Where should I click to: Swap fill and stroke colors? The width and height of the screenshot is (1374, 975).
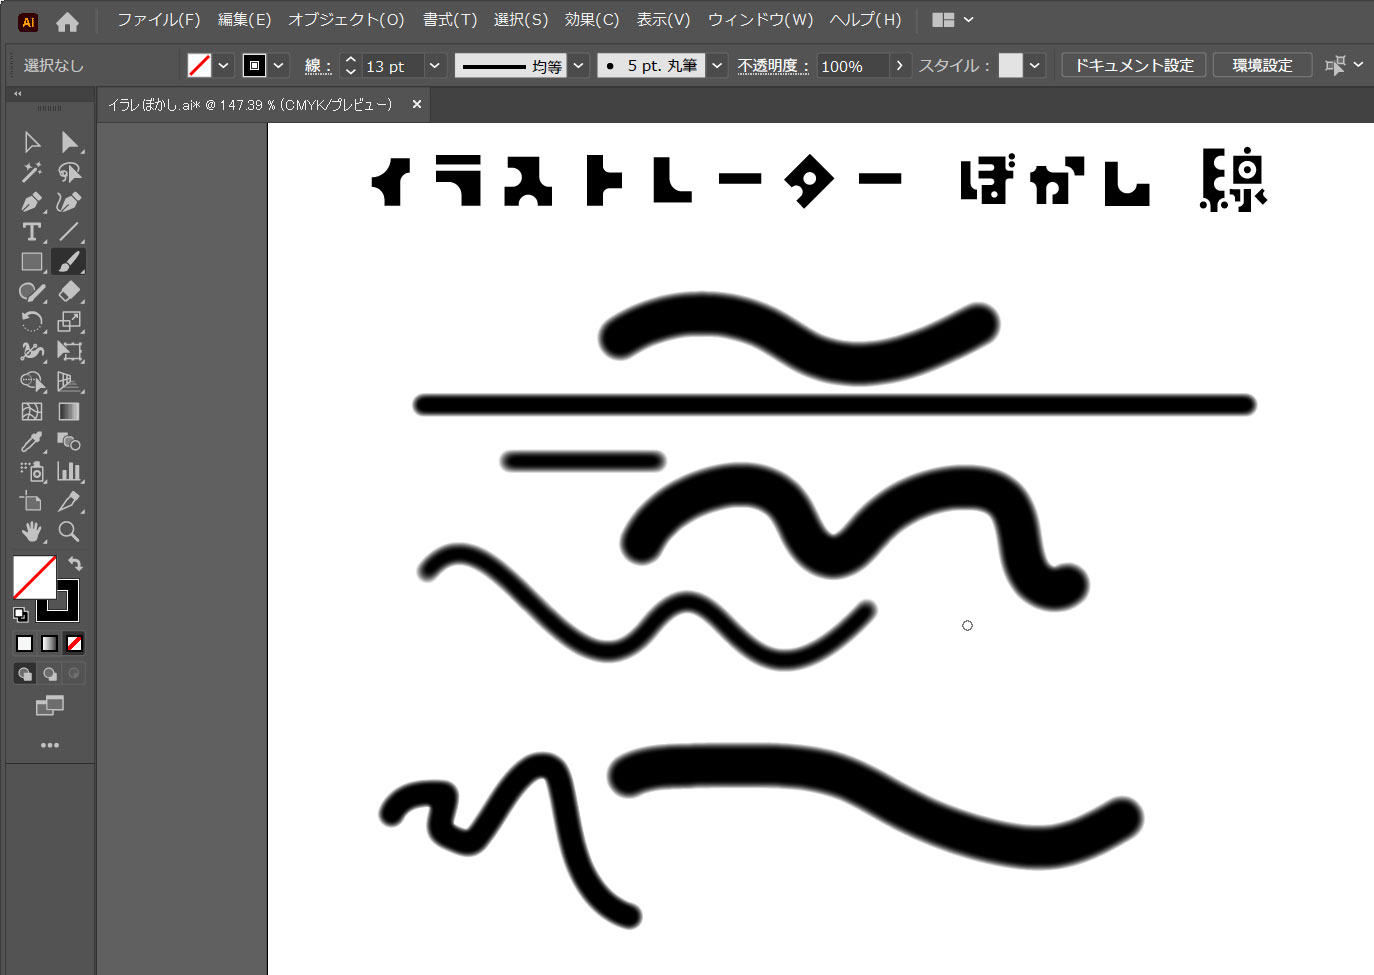[75, 564]
